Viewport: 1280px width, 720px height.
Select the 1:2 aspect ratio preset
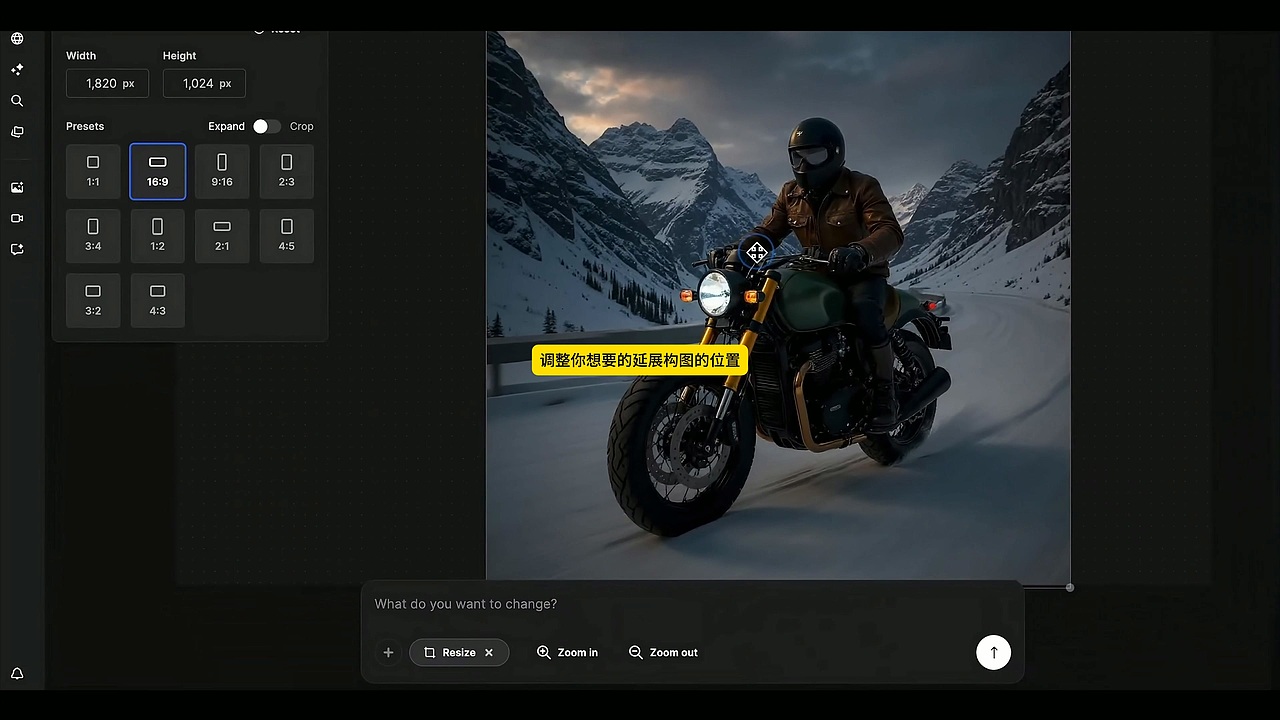click(157, 236)
